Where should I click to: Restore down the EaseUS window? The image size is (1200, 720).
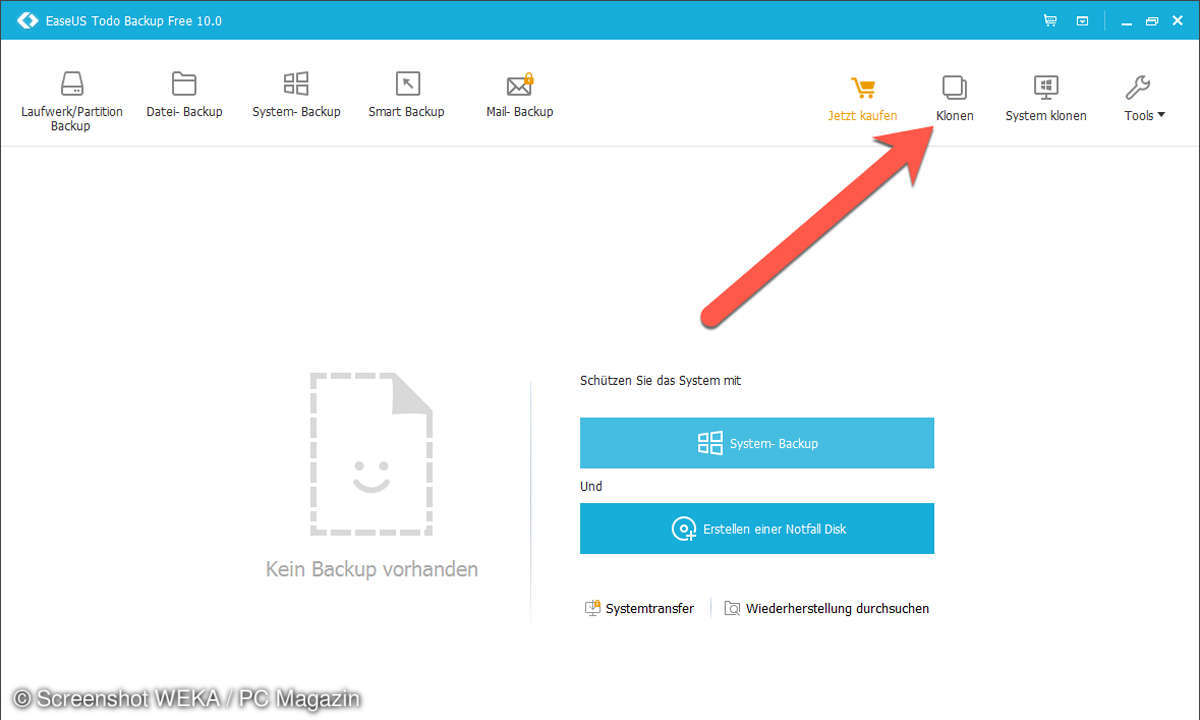1151,20
